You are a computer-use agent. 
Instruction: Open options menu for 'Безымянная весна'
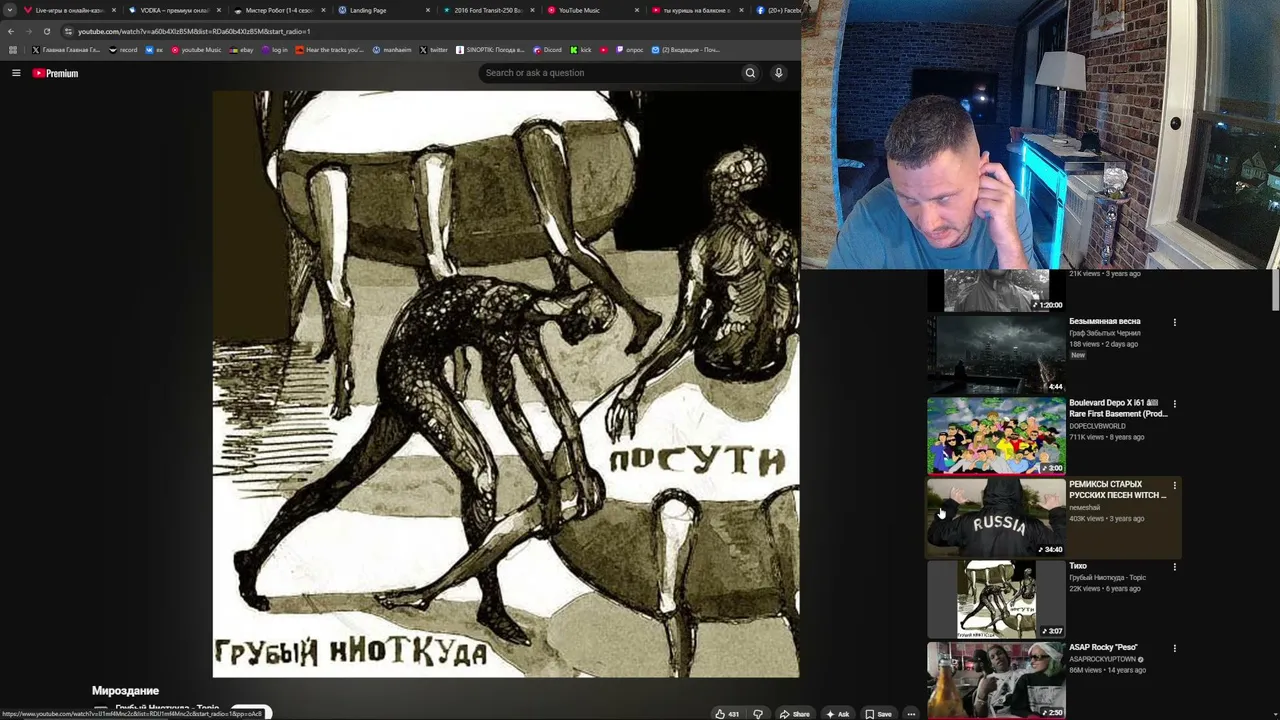coord(1175,322)
